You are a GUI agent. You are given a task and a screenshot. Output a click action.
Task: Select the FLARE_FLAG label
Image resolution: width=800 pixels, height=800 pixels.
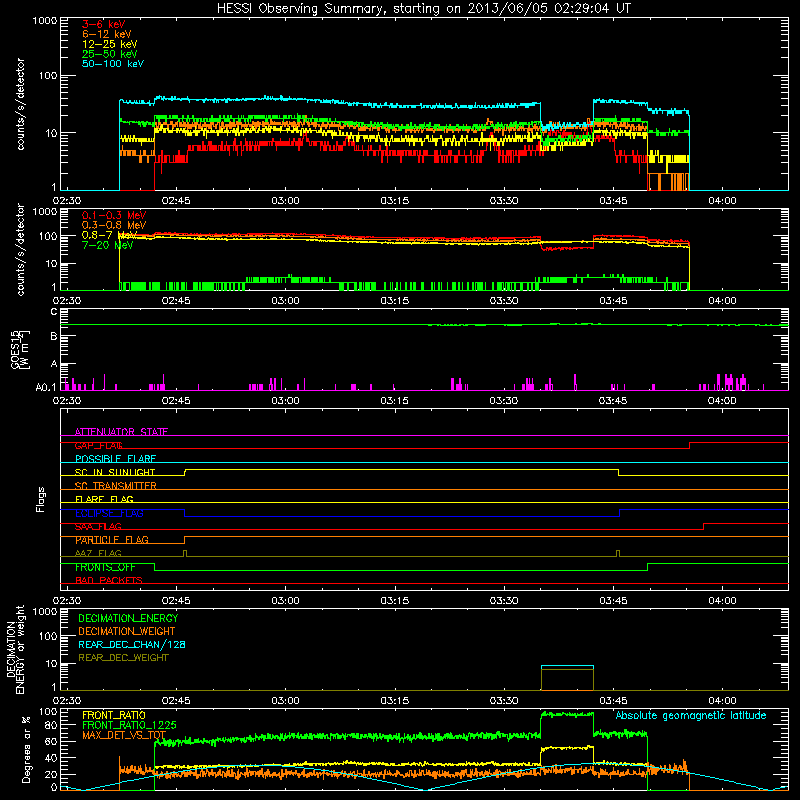(x=104, y=499)
